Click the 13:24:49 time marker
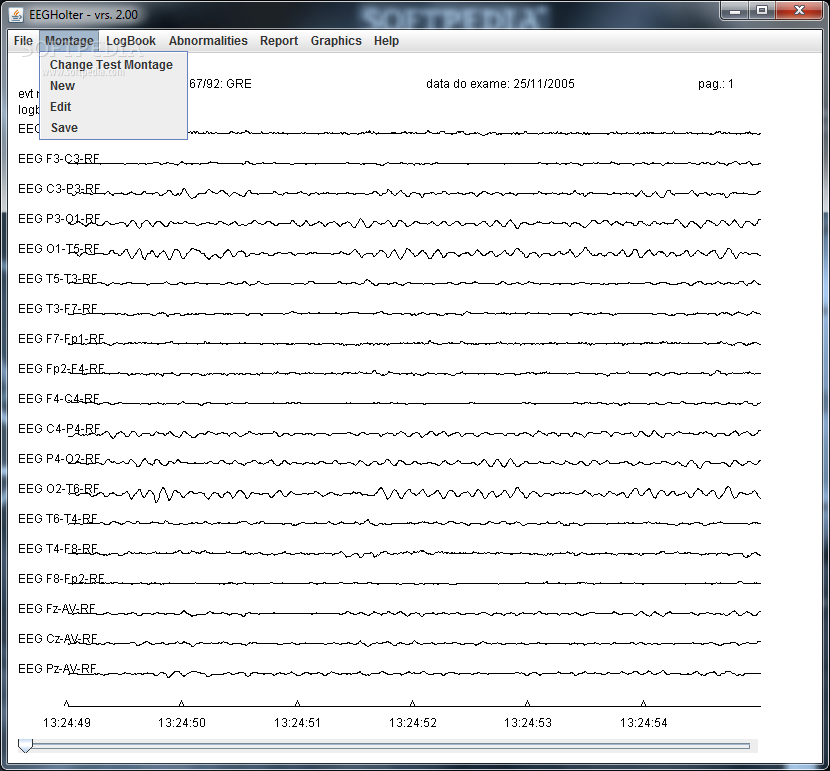Viewport: 830px width, 771px height. (67, 722)
